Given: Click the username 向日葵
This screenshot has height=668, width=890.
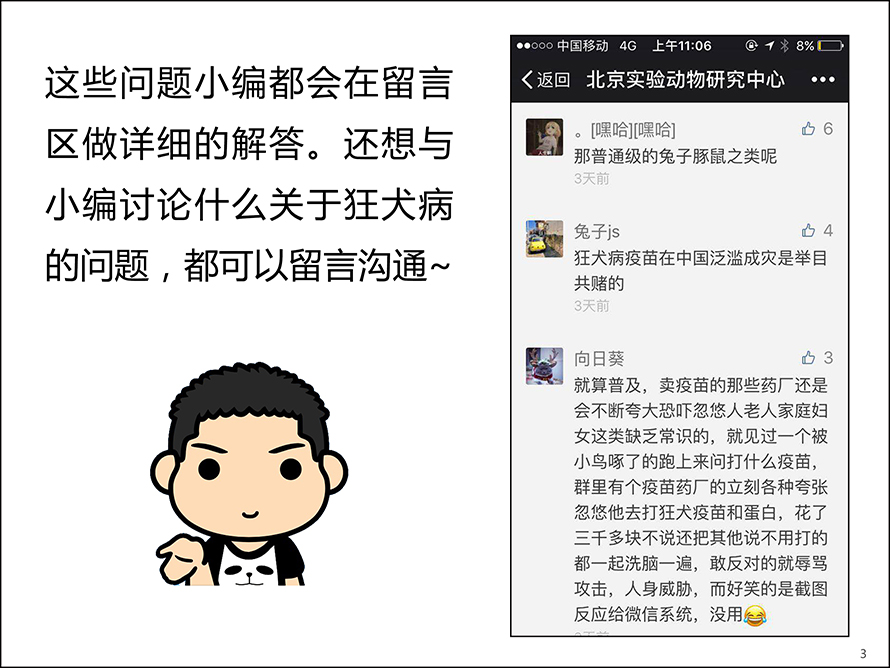Looking at the screenshot, I should [599, 359].
